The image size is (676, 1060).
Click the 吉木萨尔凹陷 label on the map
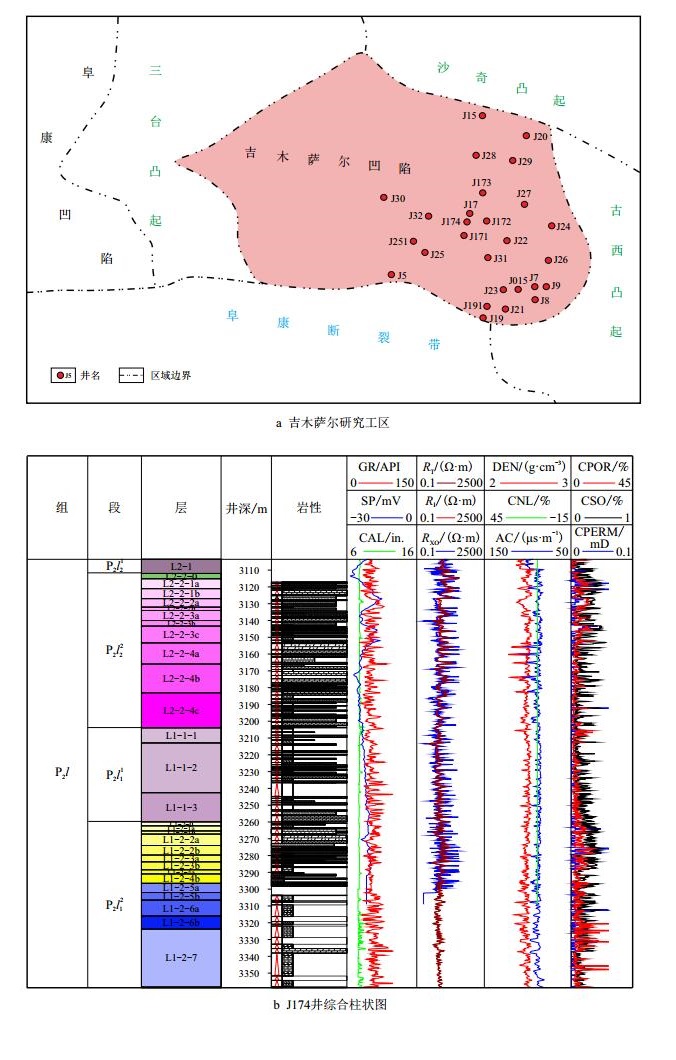pyautogui.click(x=329, y=161)
